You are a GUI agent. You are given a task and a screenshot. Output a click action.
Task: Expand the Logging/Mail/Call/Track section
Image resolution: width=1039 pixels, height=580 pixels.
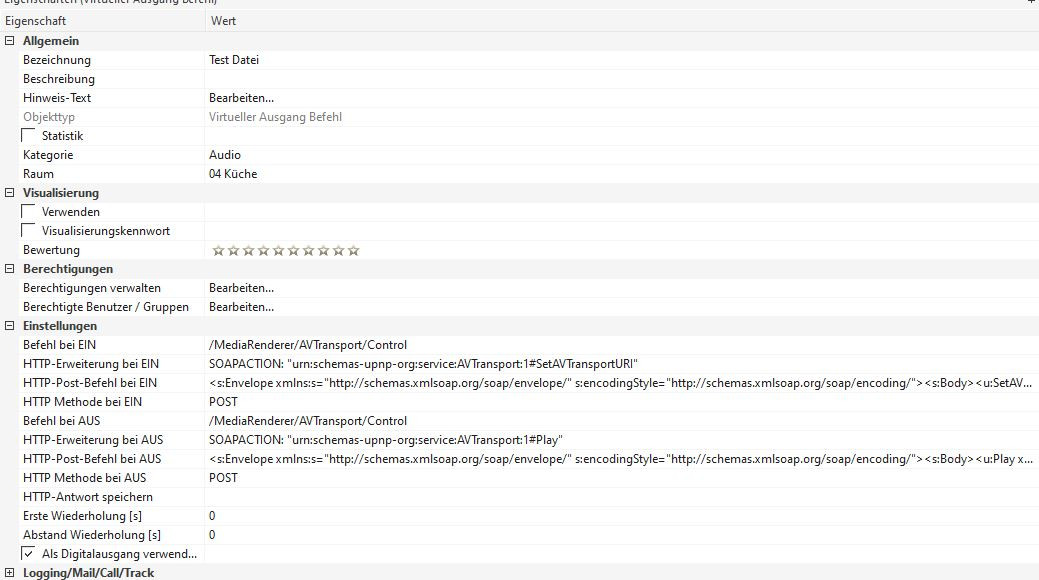click(x=10, y=573)
